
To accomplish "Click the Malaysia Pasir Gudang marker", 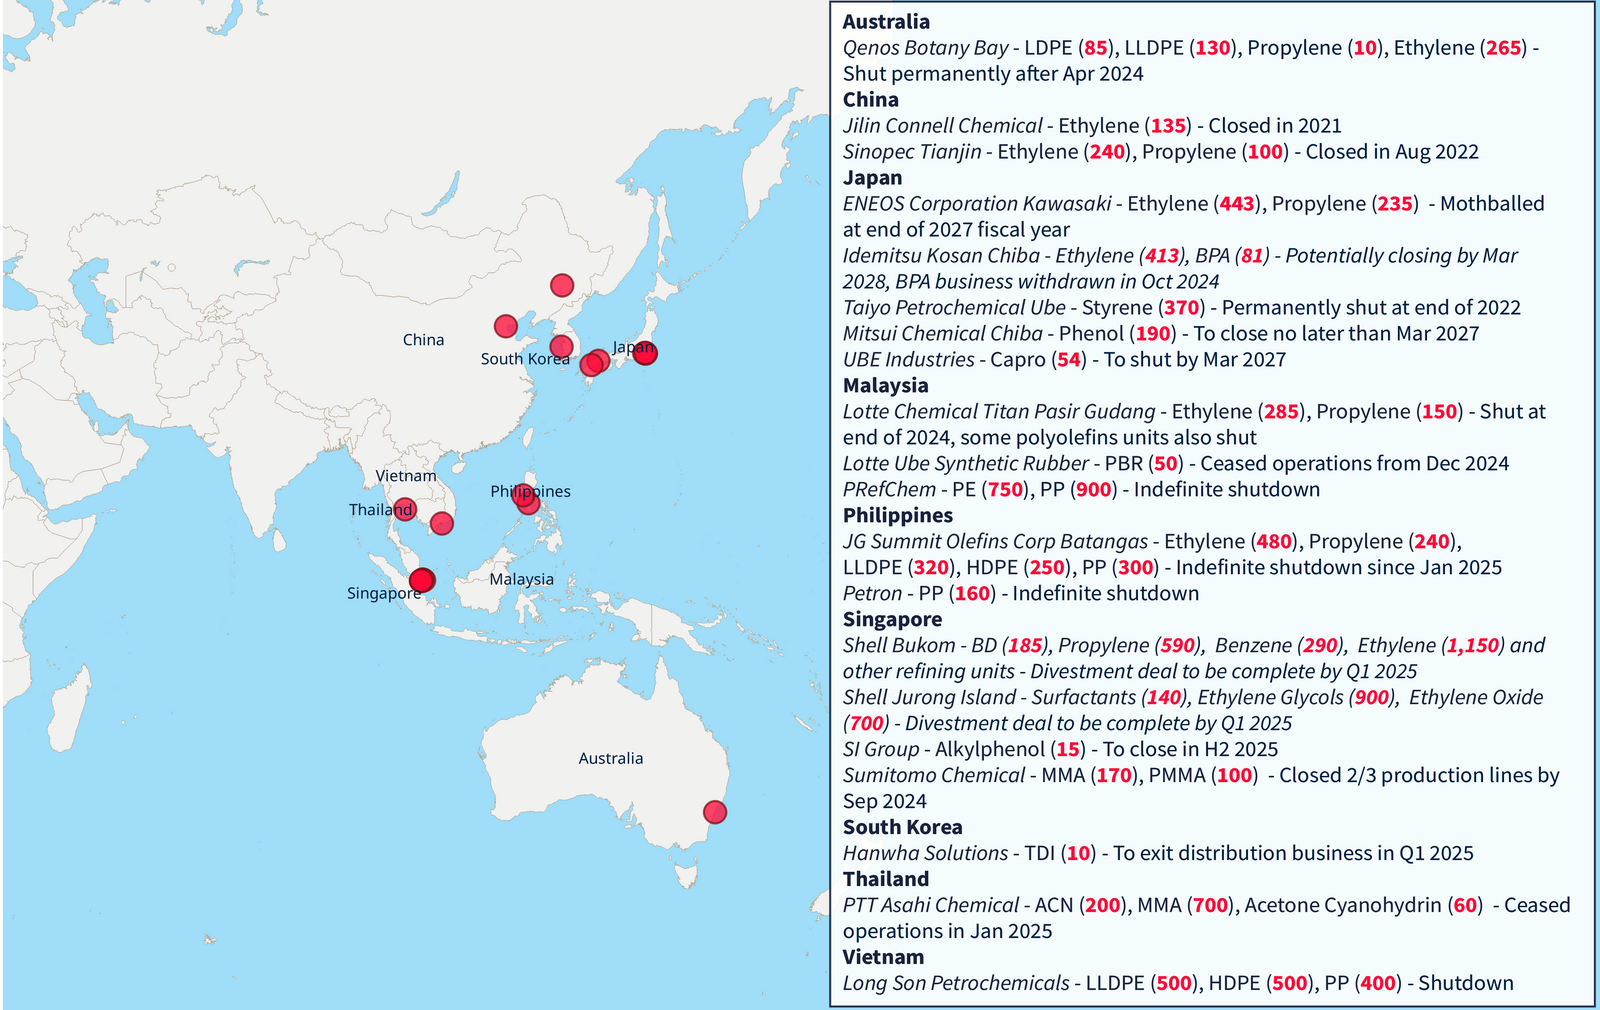I will click(x=426, y=576).
